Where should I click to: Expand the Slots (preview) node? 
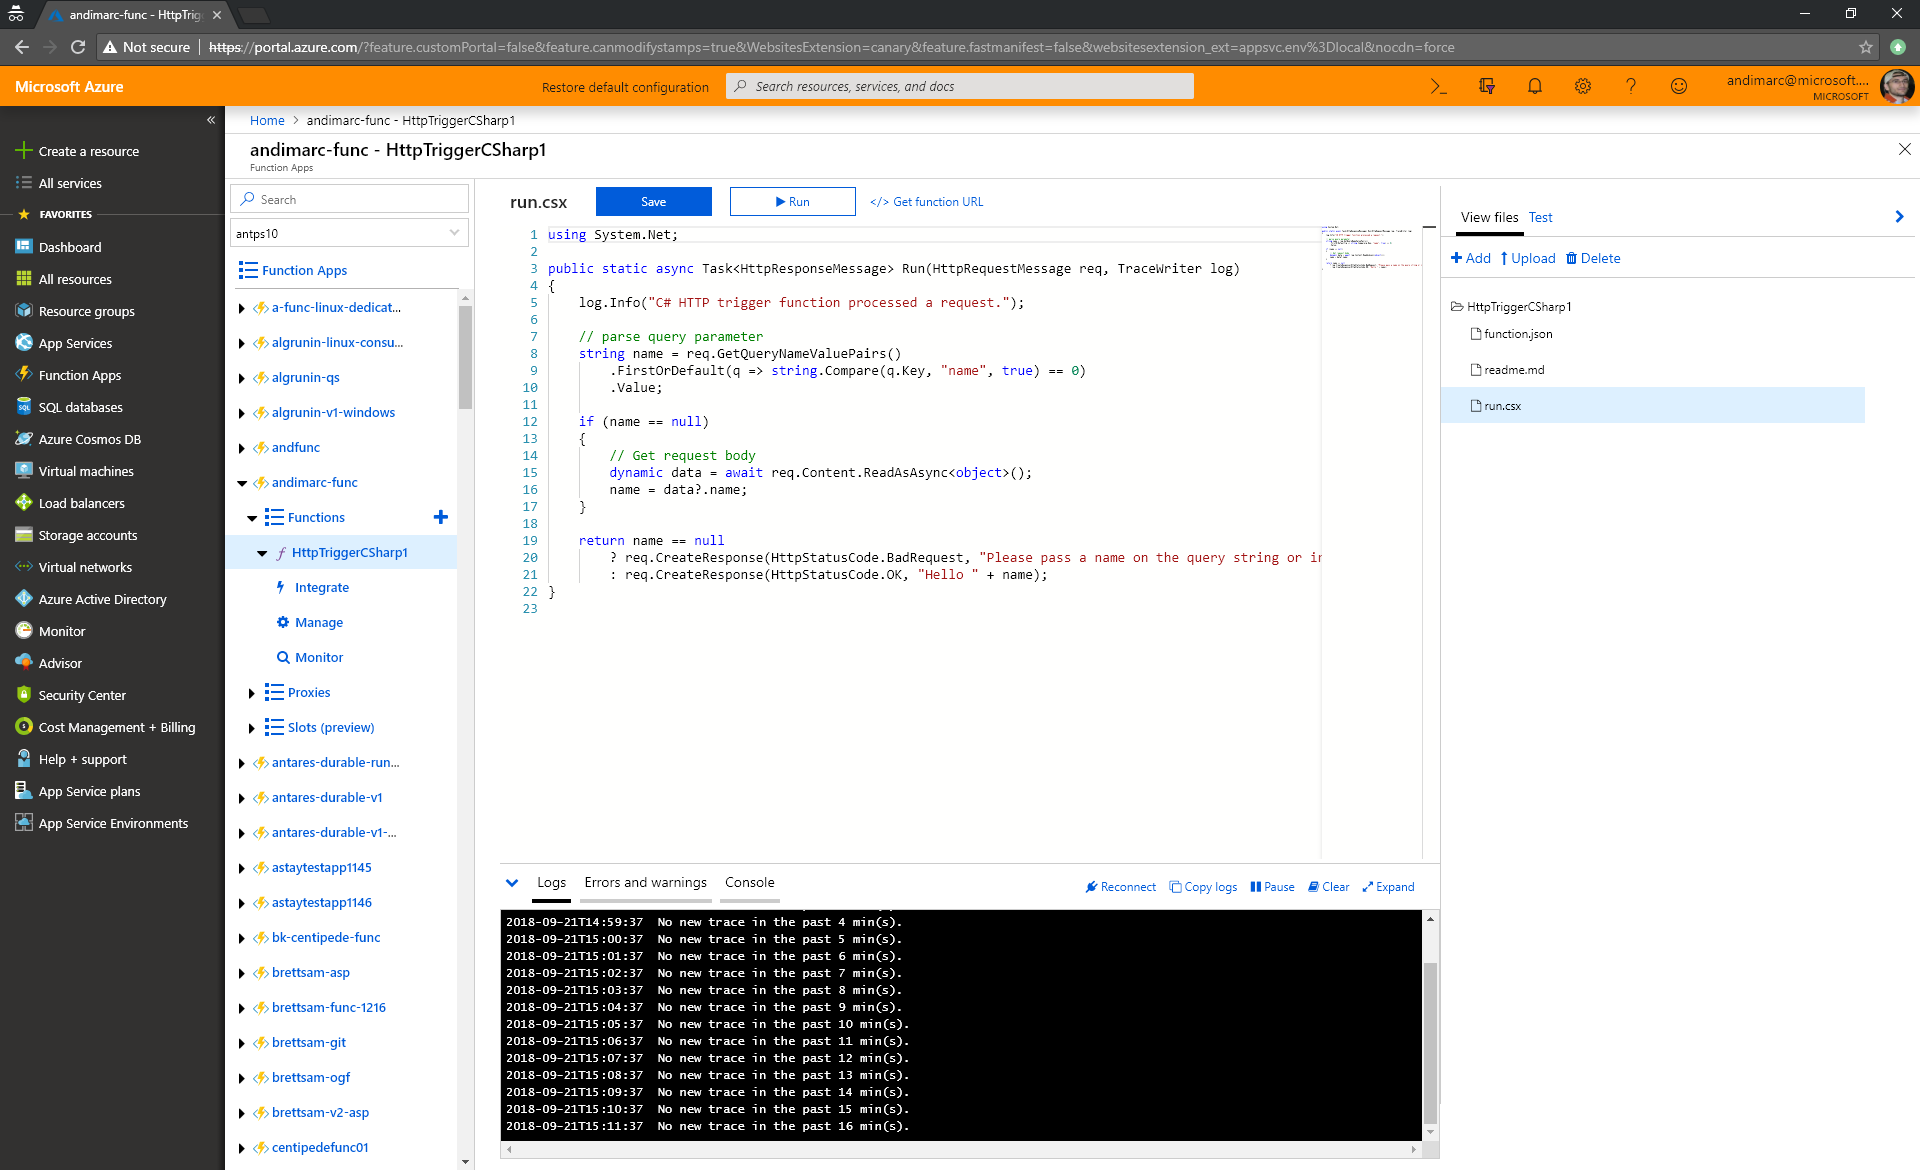(x=252, y=728)
